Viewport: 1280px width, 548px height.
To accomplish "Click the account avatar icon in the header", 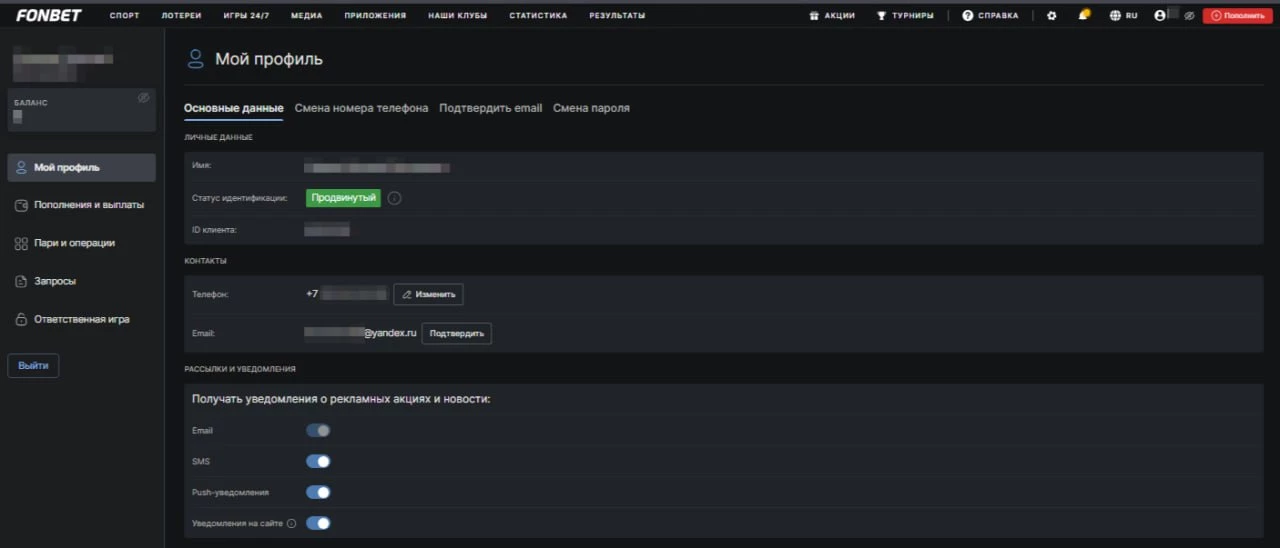I will pyautogui.click(x=1159, y=16).
